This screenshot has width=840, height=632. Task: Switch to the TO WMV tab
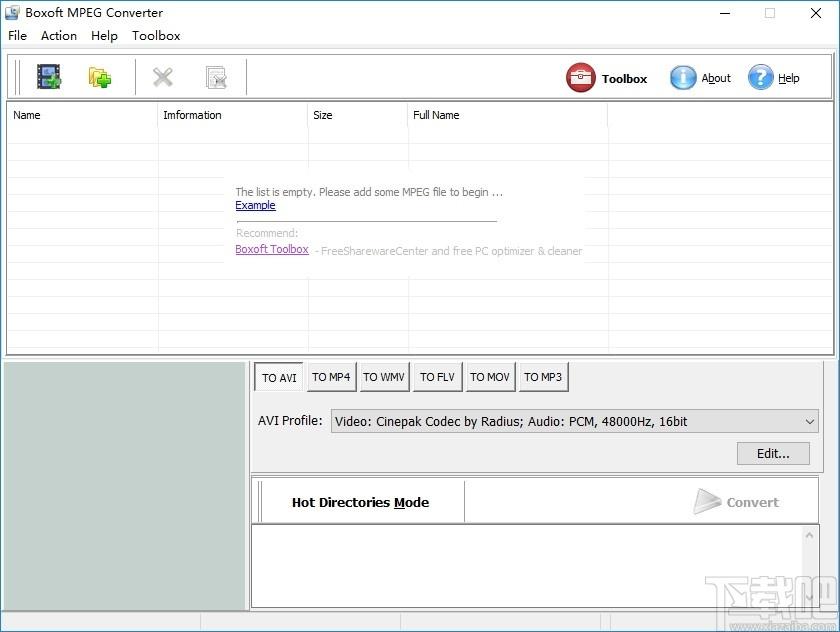click(x=384, y=377)
